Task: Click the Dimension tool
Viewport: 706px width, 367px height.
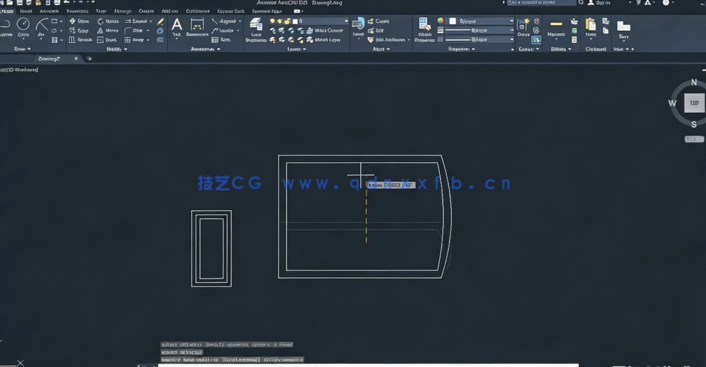Action: (197, 27)
